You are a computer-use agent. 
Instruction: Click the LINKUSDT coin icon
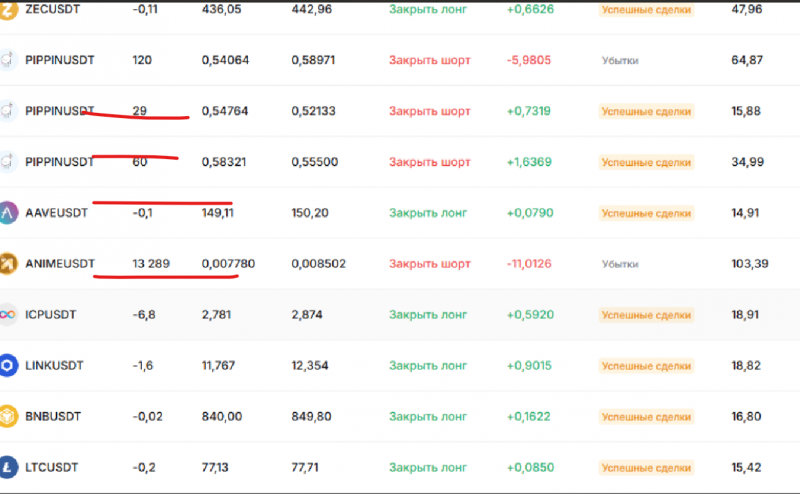coord(9,365)
